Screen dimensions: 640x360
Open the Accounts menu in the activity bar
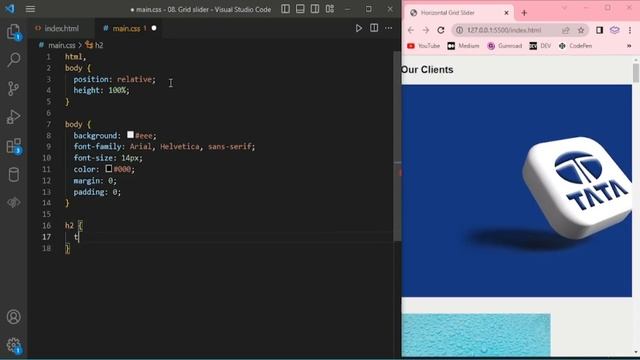[13, 317]
